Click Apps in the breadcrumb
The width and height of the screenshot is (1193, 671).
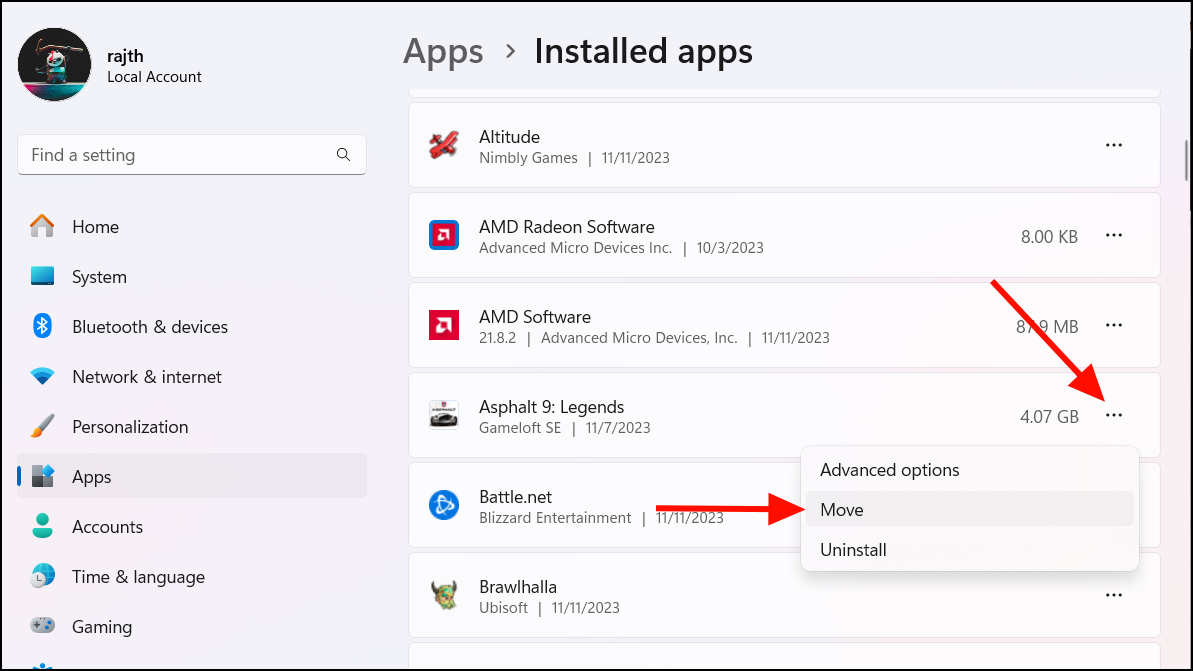tap(443, 52)
